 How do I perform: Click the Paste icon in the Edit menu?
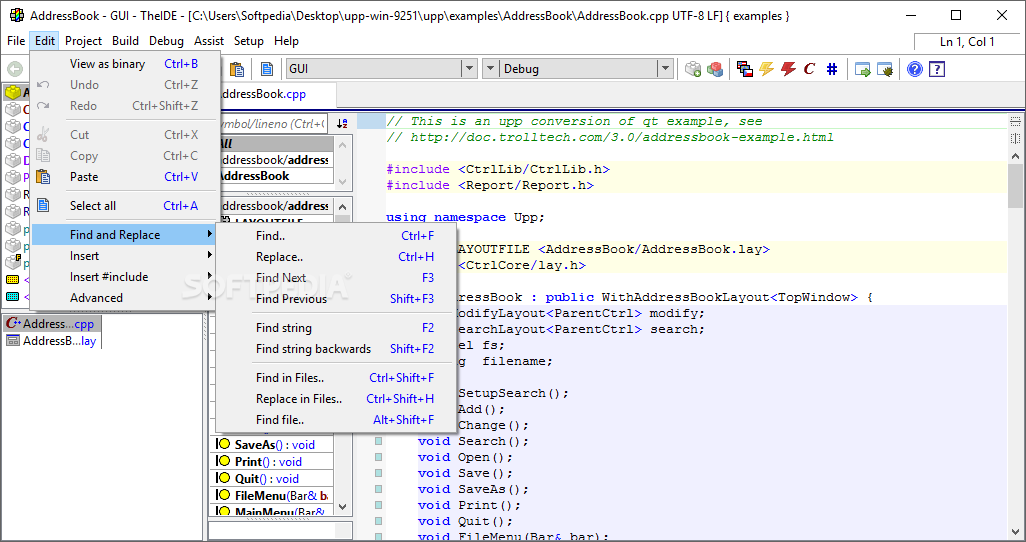pyautogui.click(x=43, y=177)
